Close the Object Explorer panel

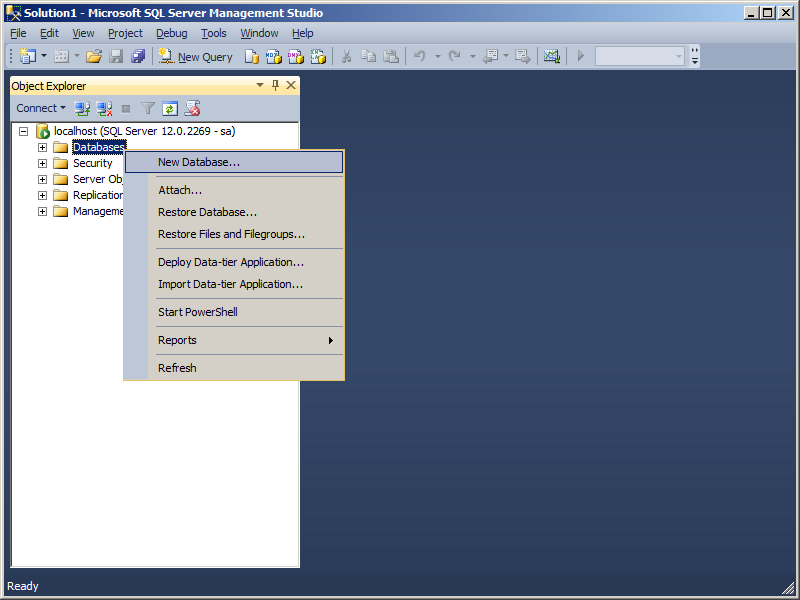pyautogui.click(x=291, y=86)
